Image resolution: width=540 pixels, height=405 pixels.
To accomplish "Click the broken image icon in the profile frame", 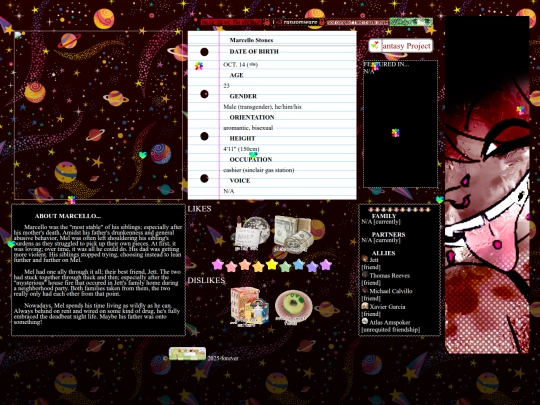I will click(x=18, y=35).
